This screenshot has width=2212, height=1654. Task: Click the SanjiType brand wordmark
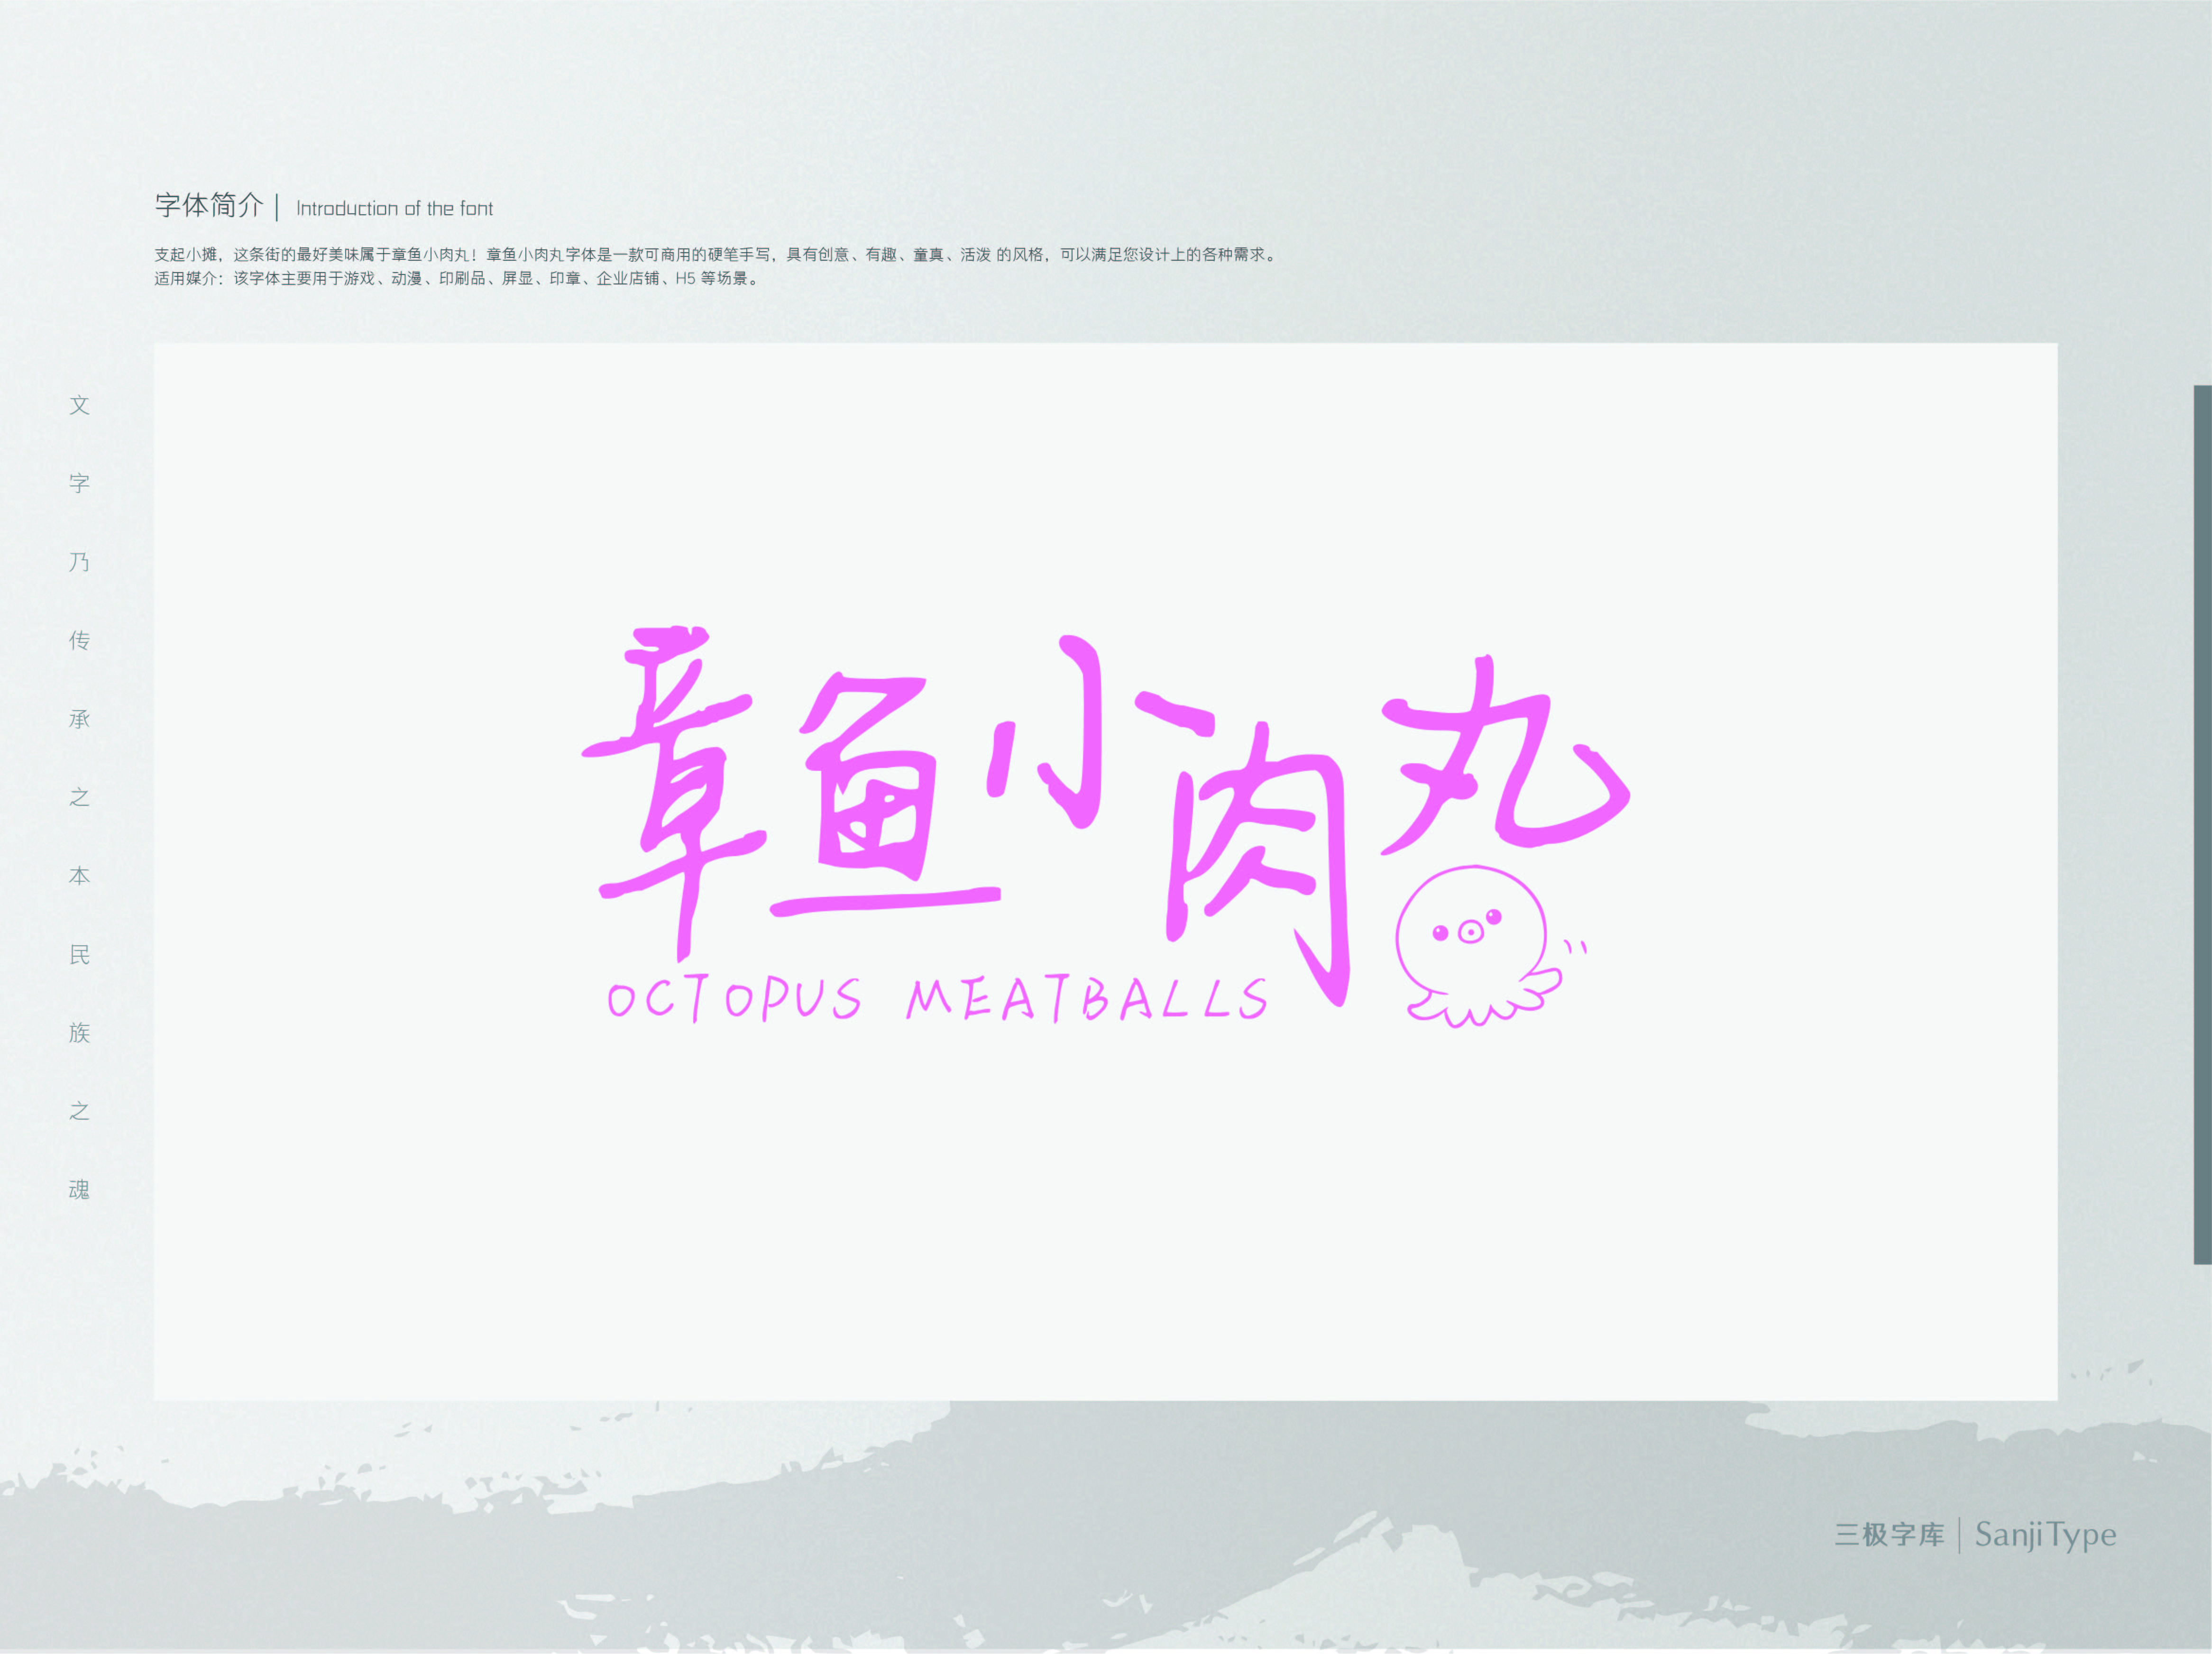(2045, 1535)
